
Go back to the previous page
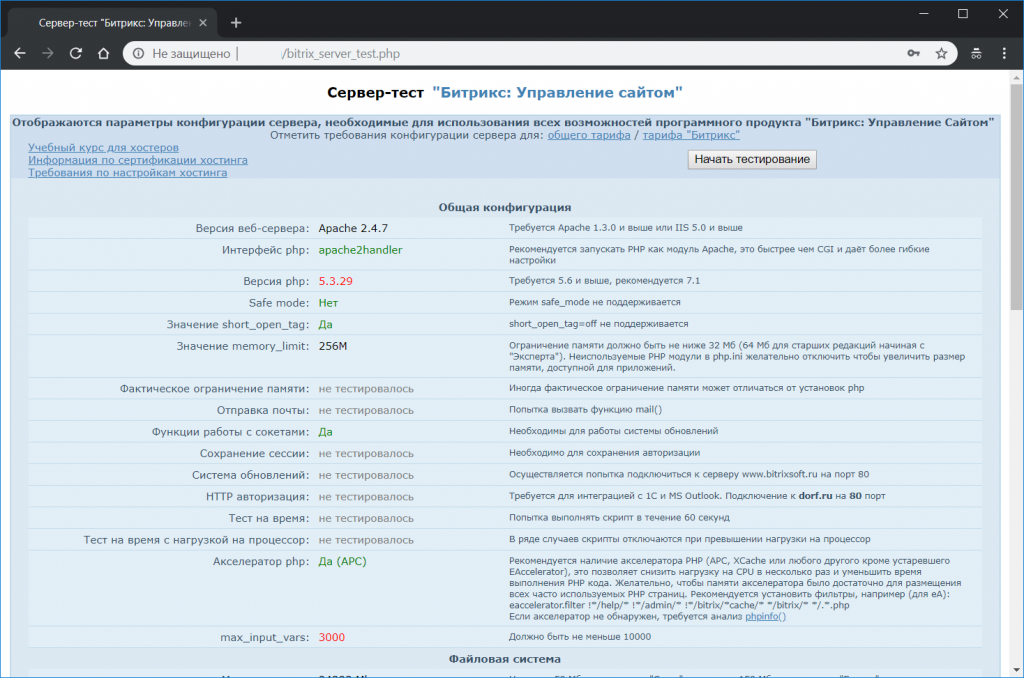(x=20, y=54)
